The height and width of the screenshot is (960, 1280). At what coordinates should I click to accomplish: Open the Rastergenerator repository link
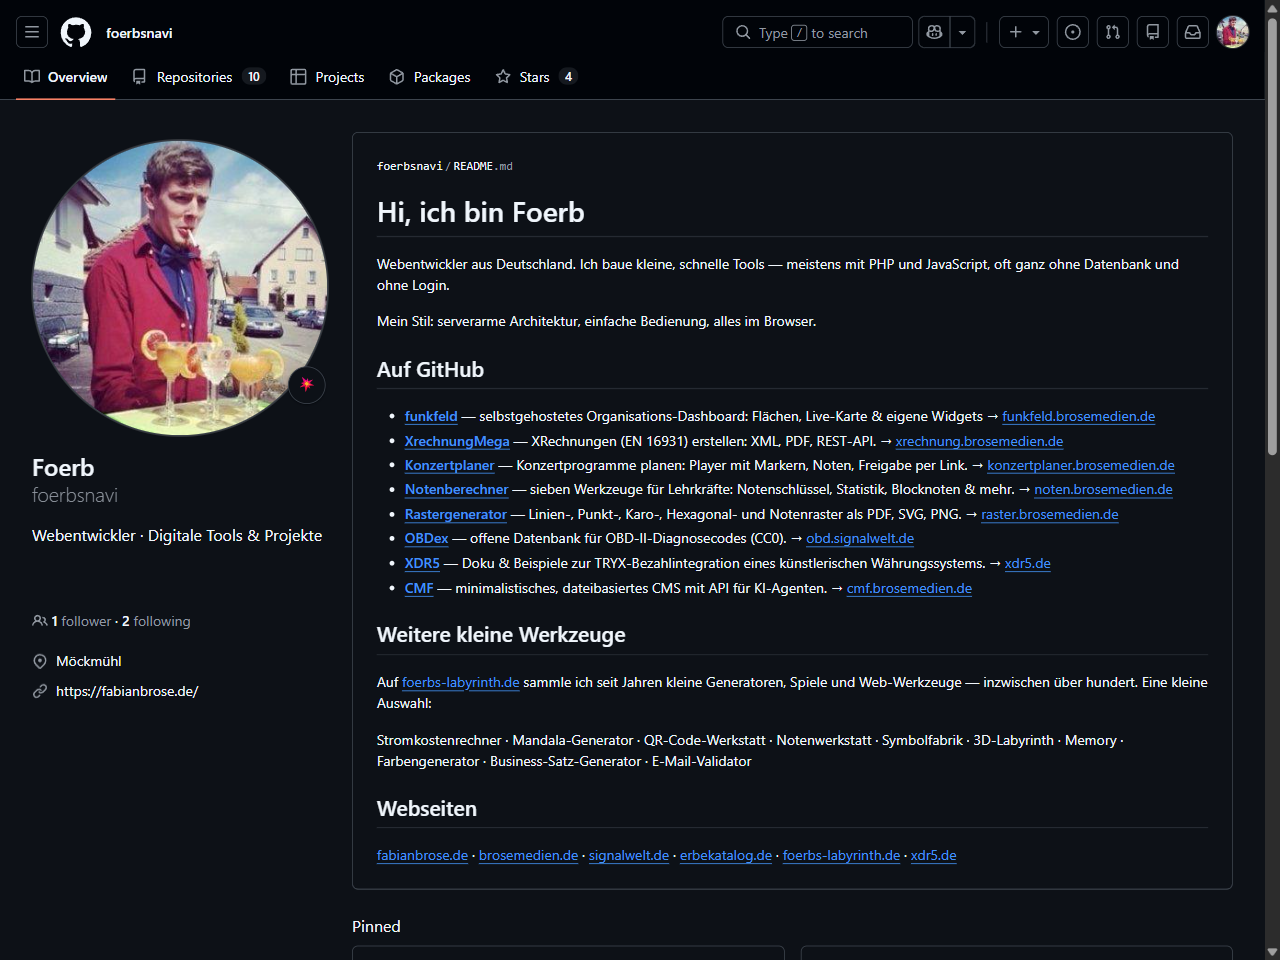click(x=456, y=514)
